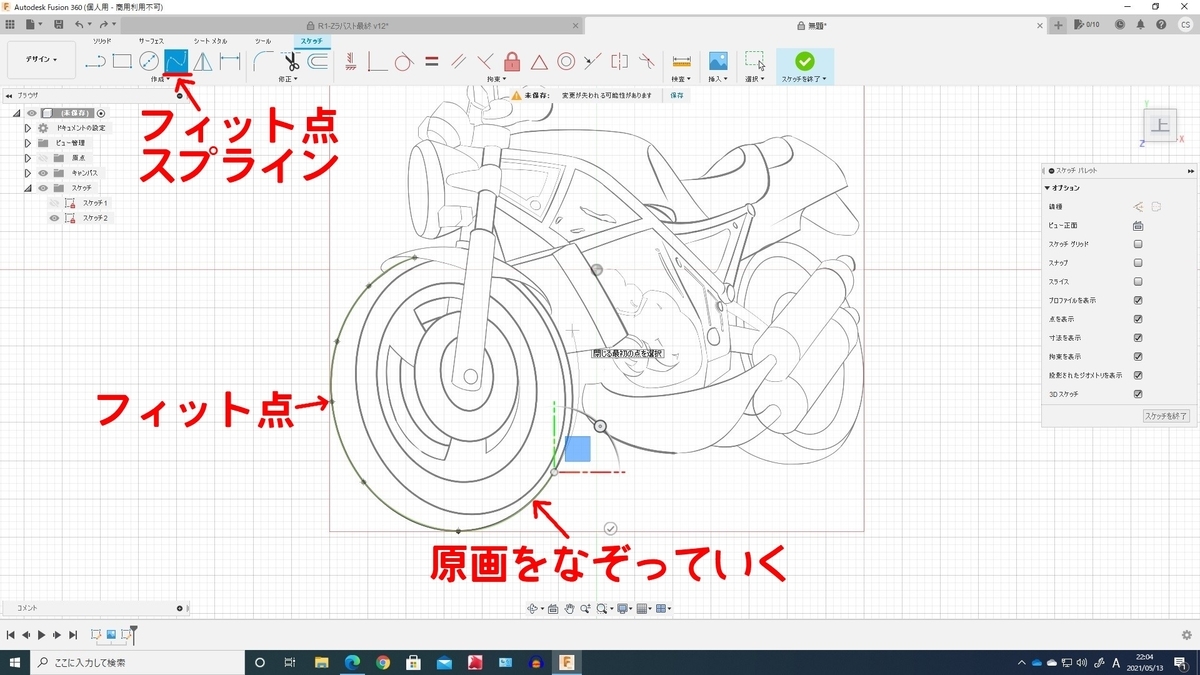The width and height of the screenshot is (1200, 675).
Task: Open the シート メタル tab
Action: click(210, 41)
